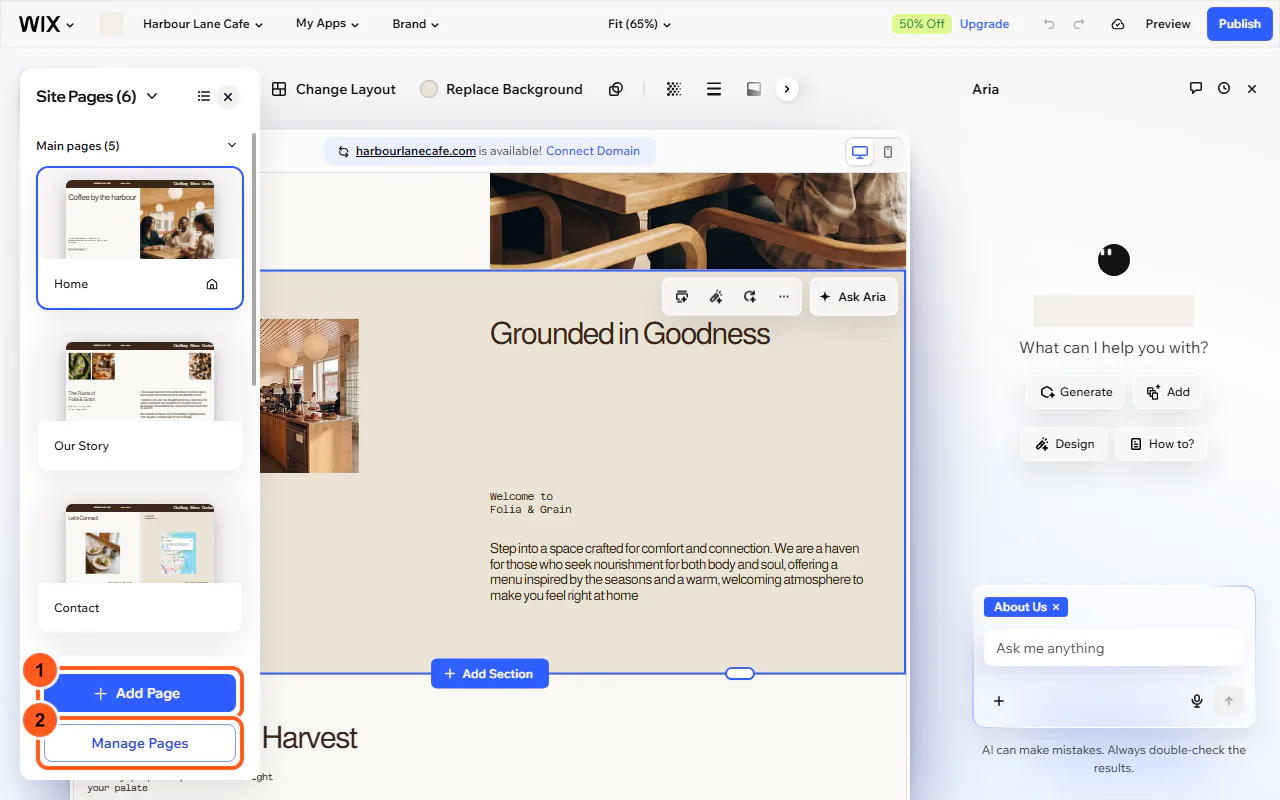The width and height of the screenshot is (1280, 800).
Task: Click the Site Pages panel scrollbar
Action: (x=254, y=260)
